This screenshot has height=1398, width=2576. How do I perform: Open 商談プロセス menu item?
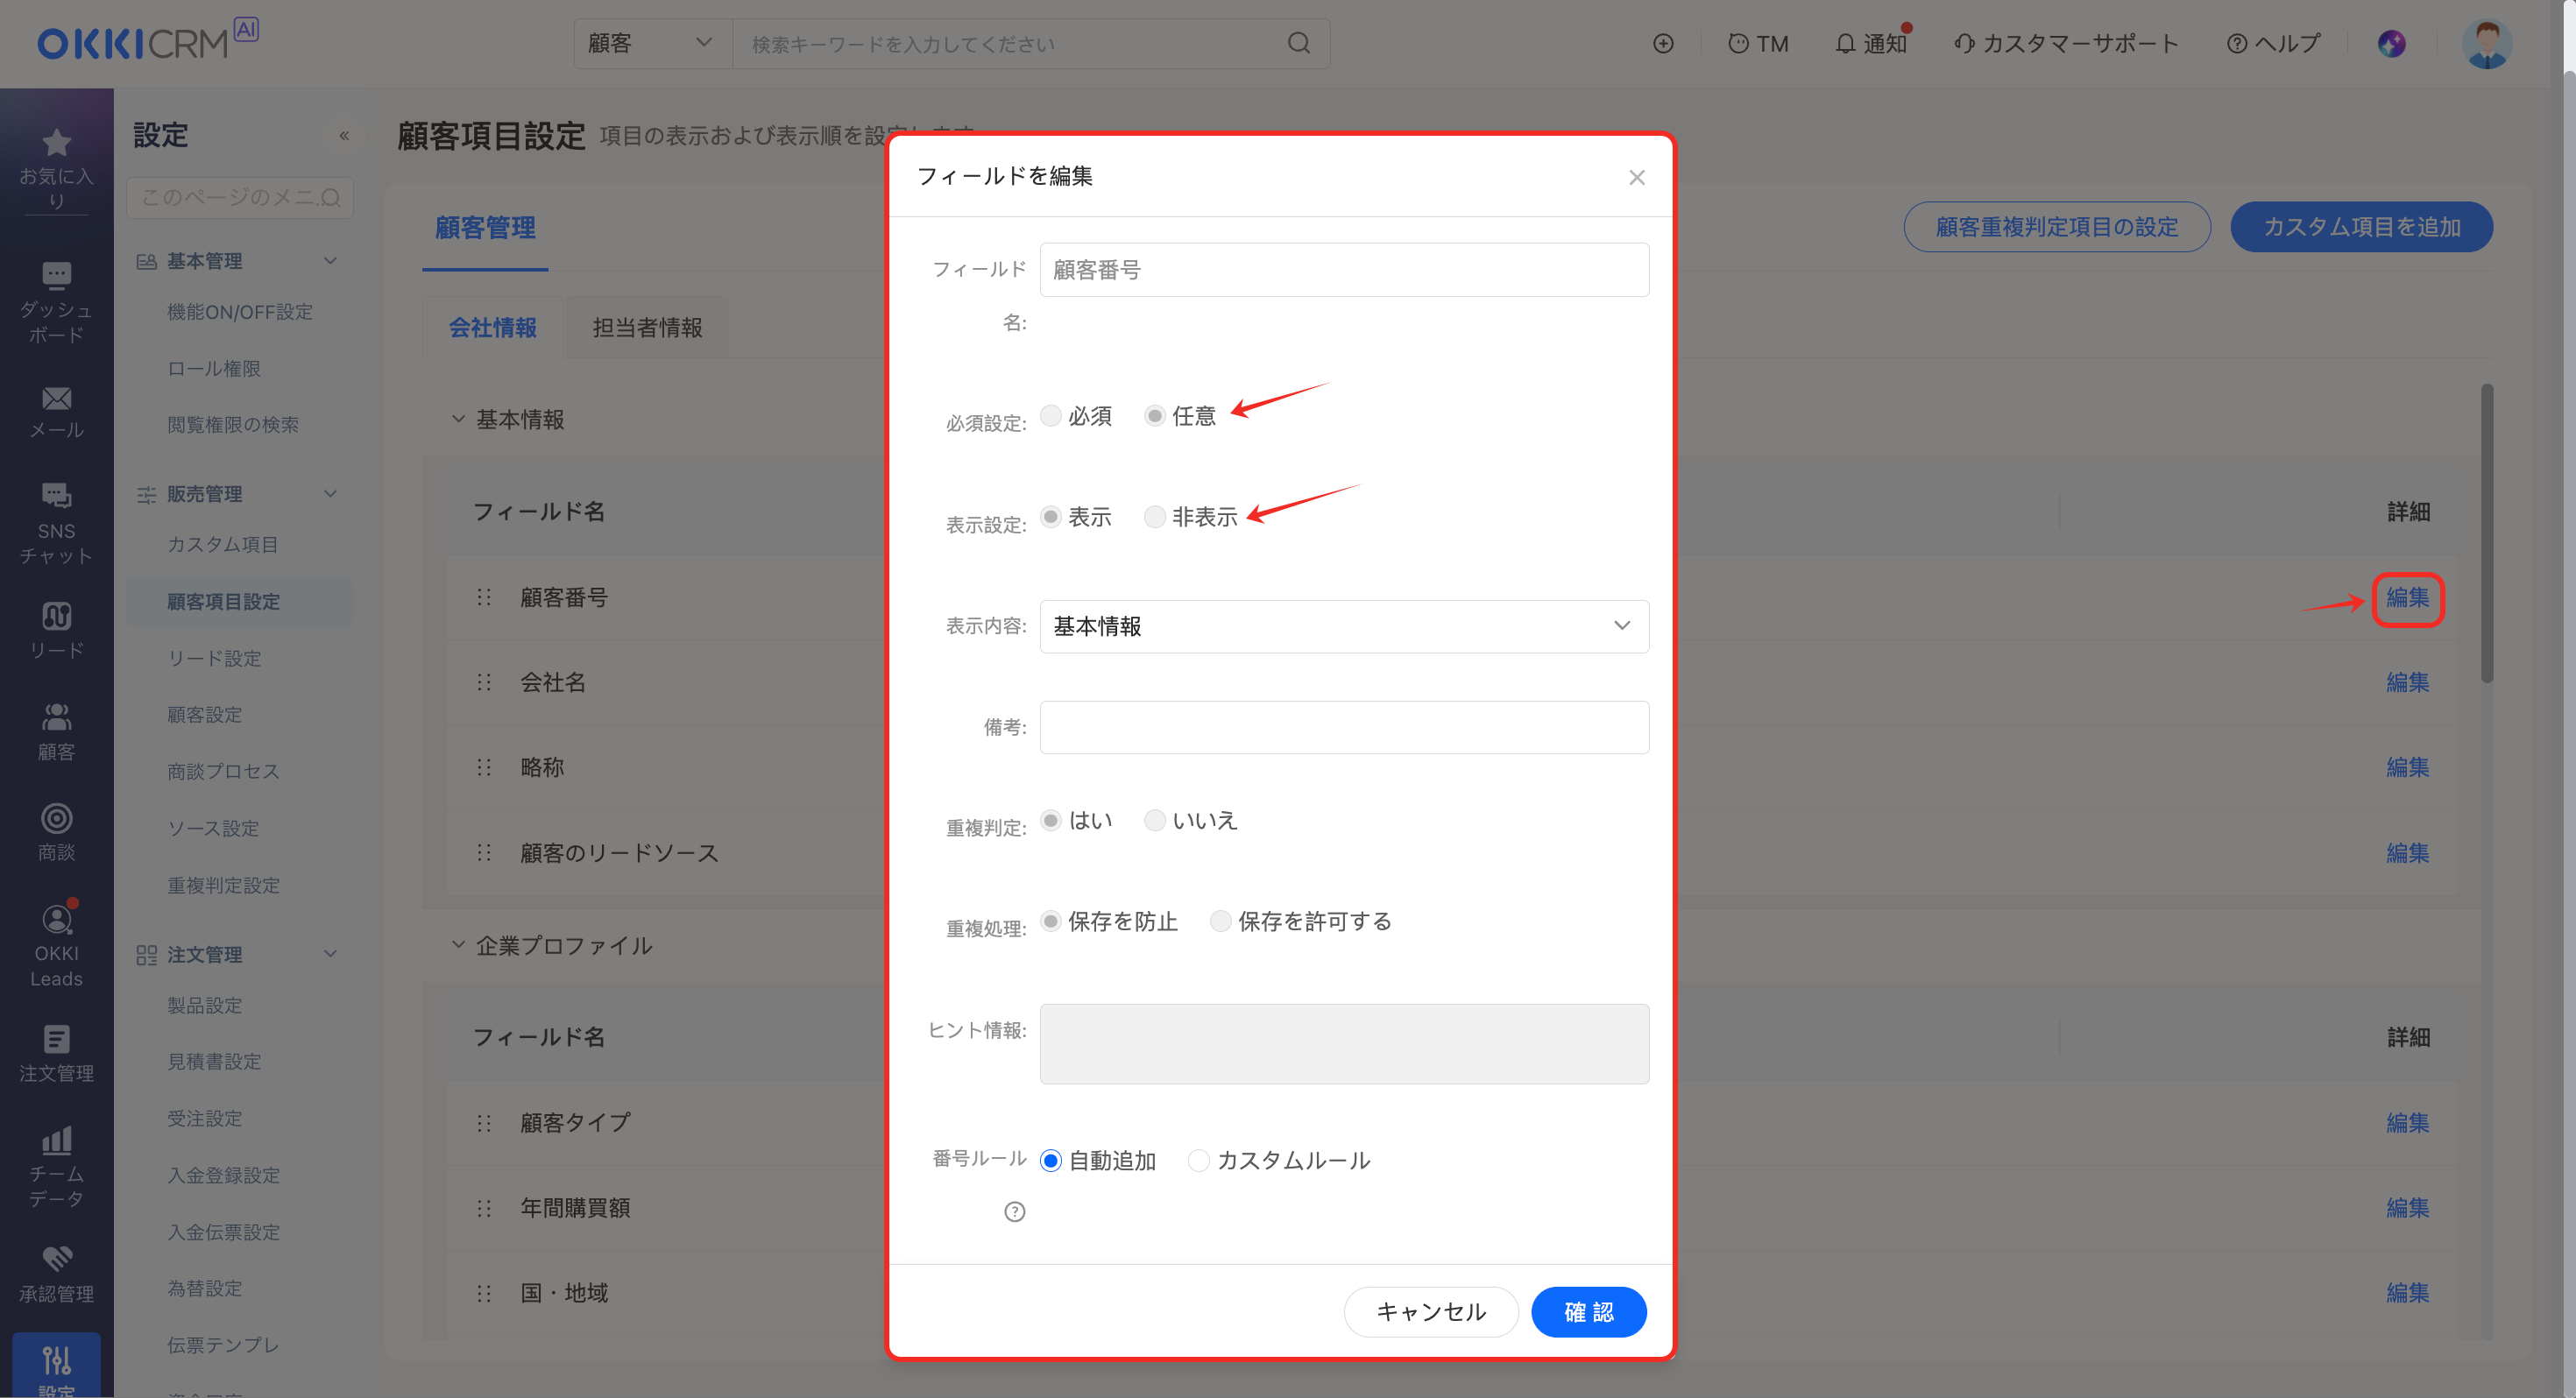tap(223, 771)
